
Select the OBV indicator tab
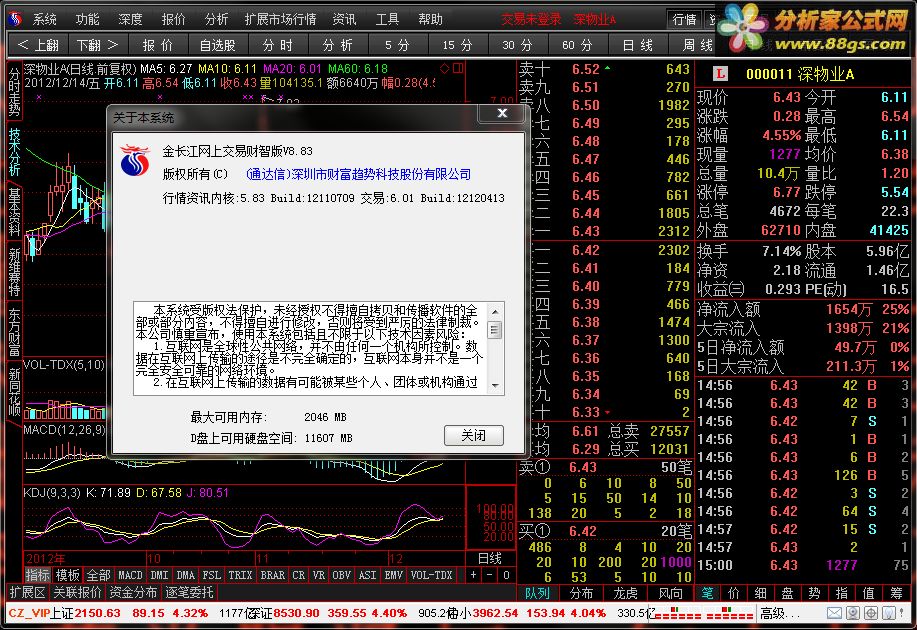[342, 575]
